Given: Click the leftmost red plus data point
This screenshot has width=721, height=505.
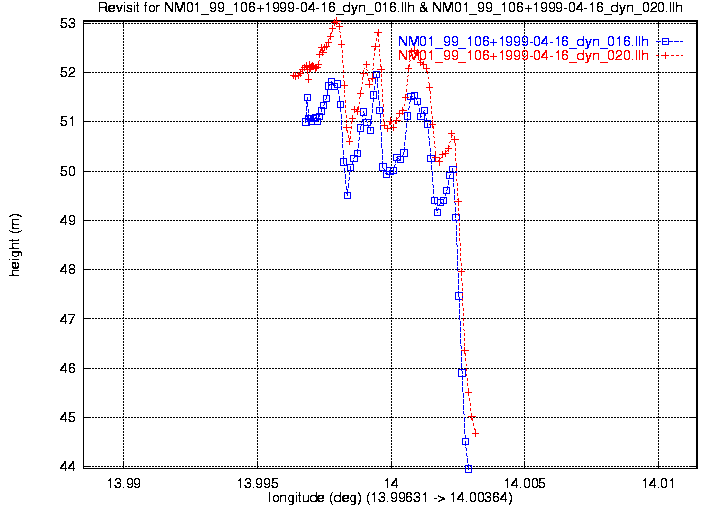Looking at the screenshot, I should click(x=294, y=75).
